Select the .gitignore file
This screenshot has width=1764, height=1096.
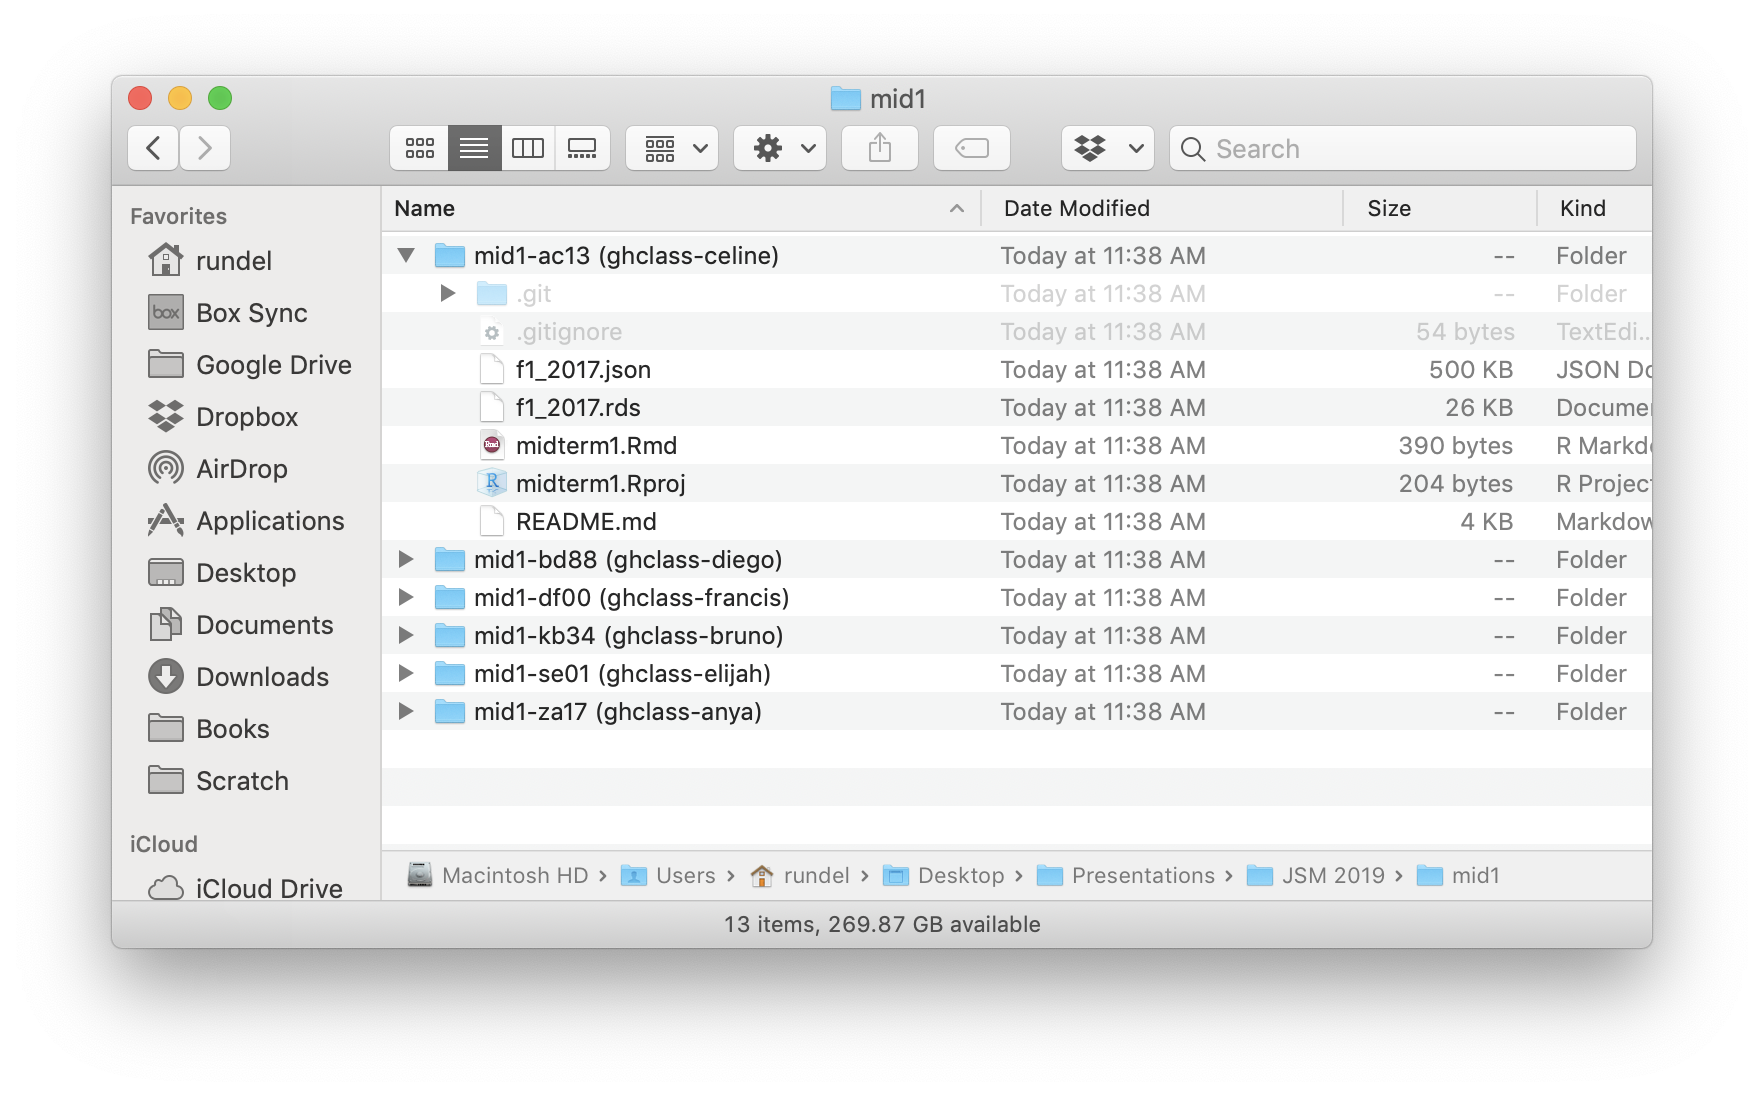[x=1017, y=331]
